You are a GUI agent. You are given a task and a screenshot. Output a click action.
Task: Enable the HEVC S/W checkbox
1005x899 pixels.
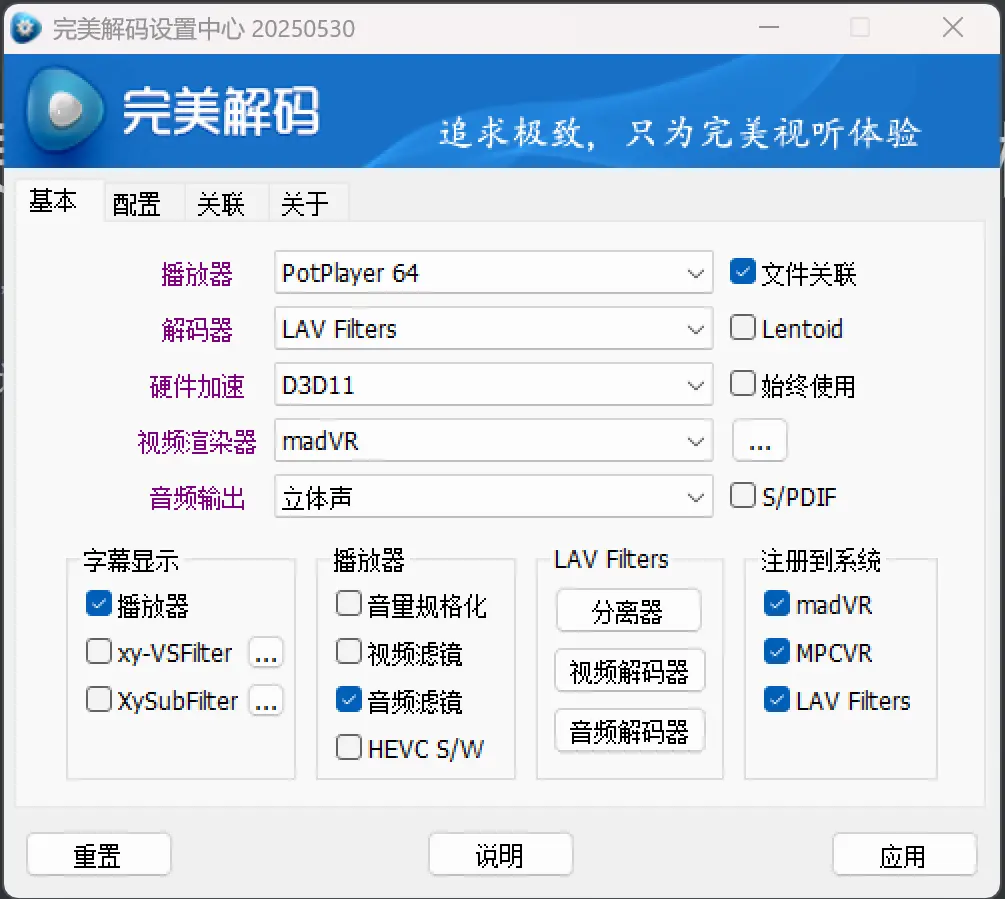(x=349, y=747)
